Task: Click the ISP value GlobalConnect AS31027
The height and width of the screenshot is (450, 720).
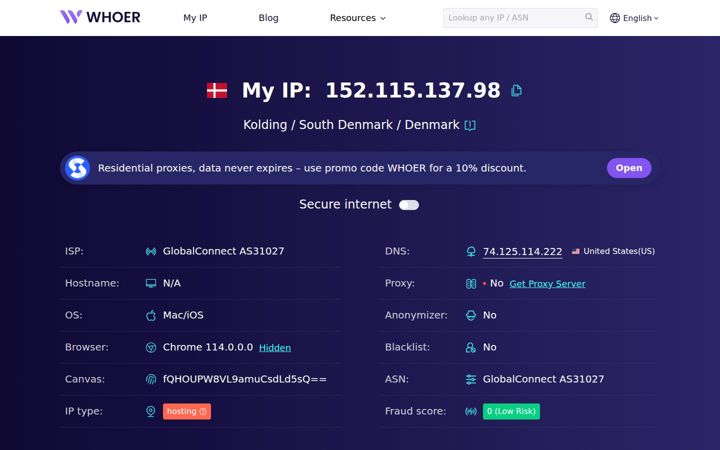Action: pos(223,251)
